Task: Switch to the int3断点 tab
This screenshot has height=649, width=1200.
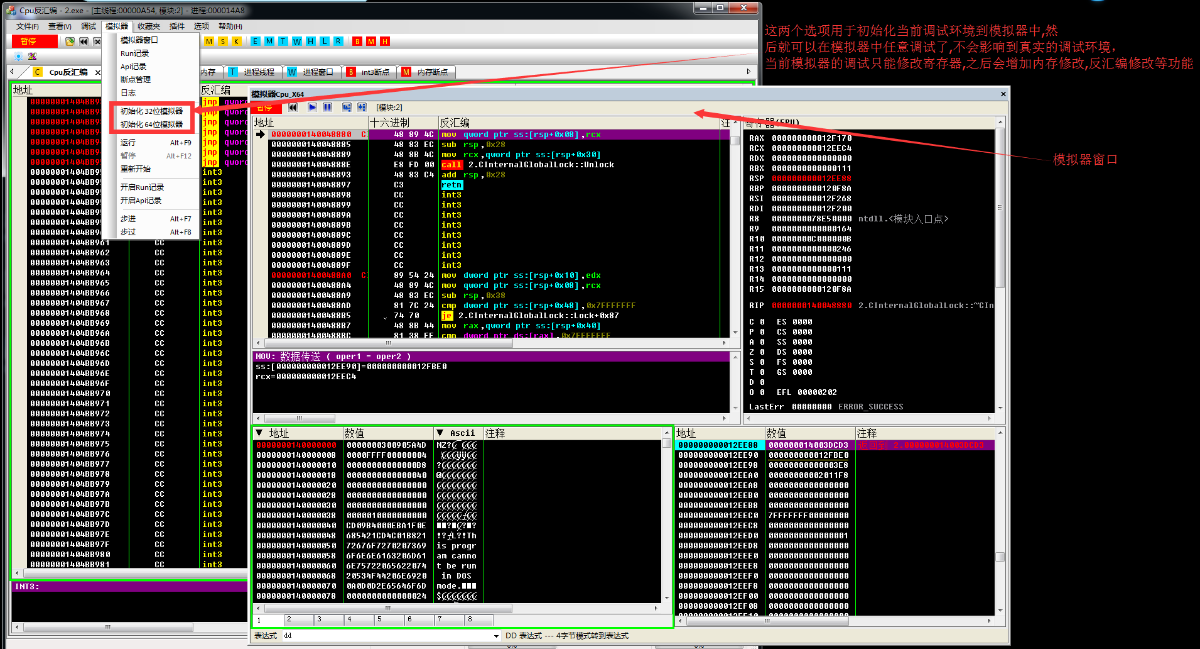Action: pyautogui.click(x=367, y=72)
